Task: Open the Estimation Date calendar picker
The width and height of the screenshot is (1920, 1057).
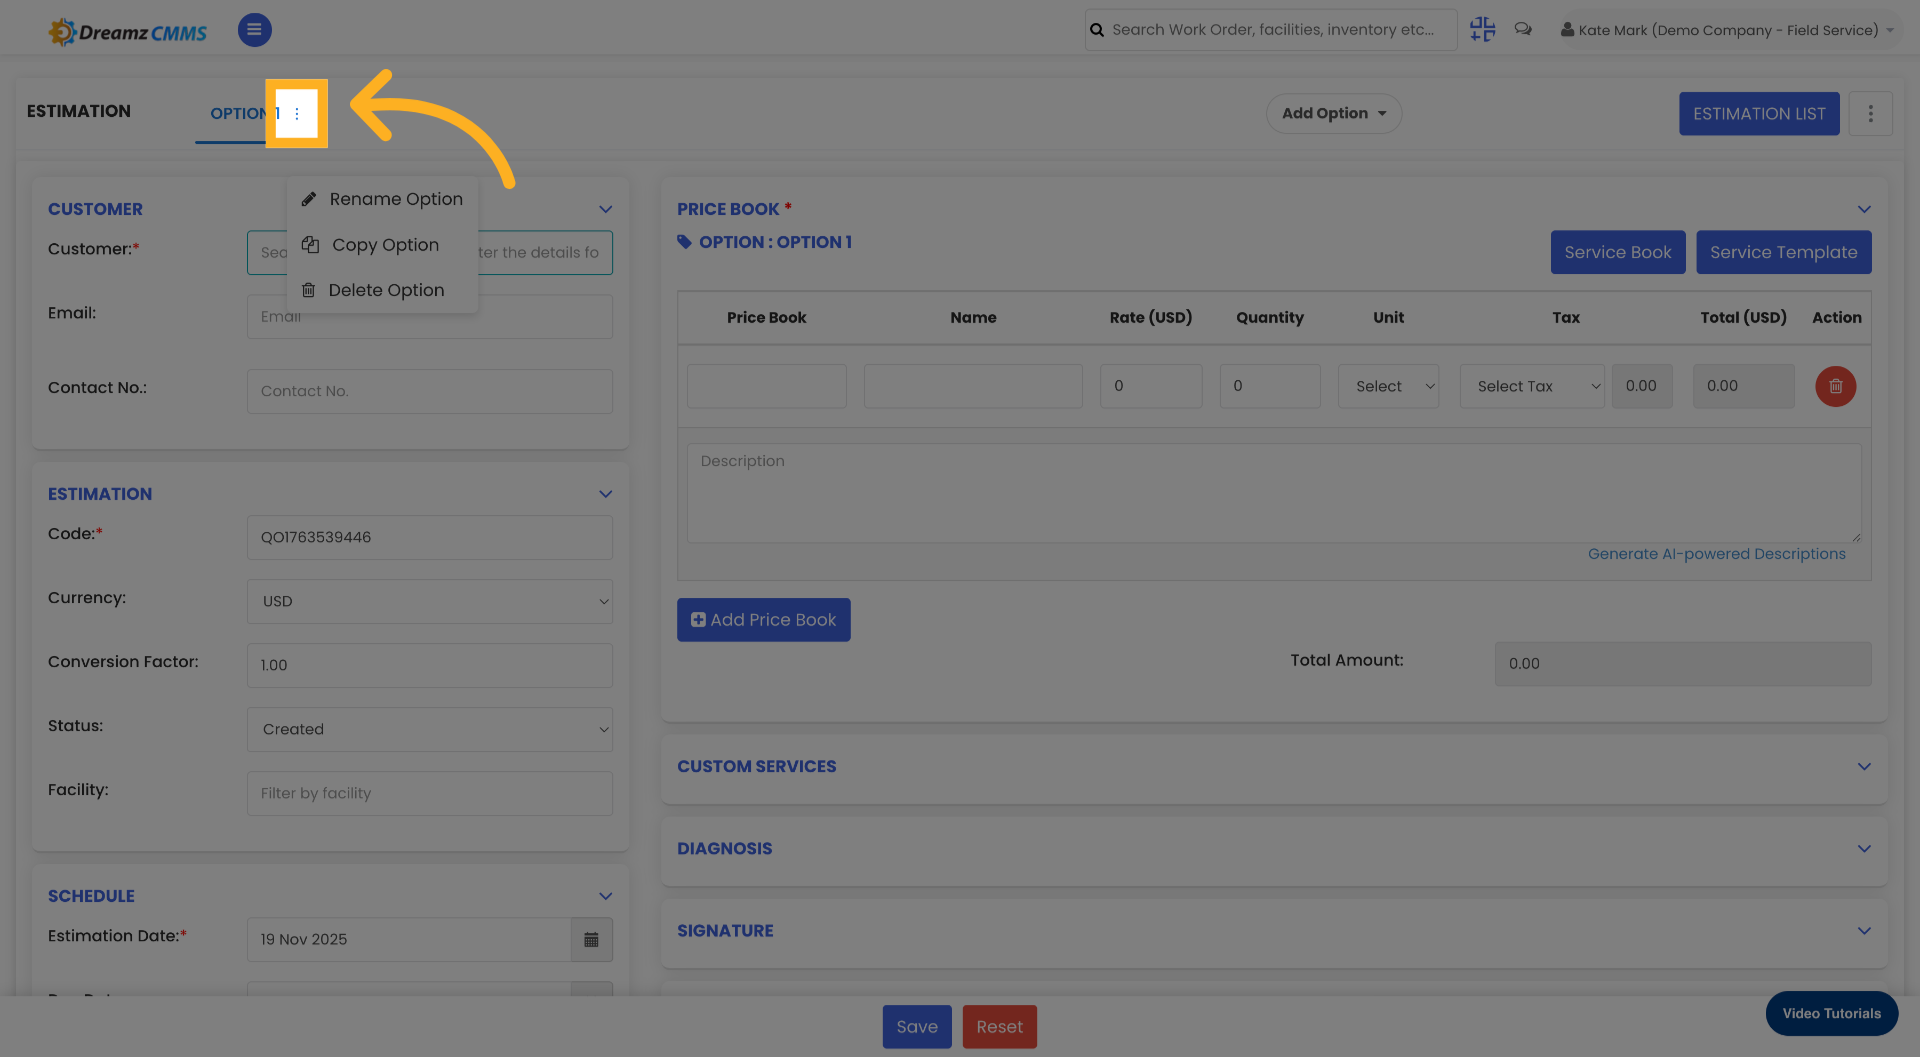Action: (x=591, y=940)
